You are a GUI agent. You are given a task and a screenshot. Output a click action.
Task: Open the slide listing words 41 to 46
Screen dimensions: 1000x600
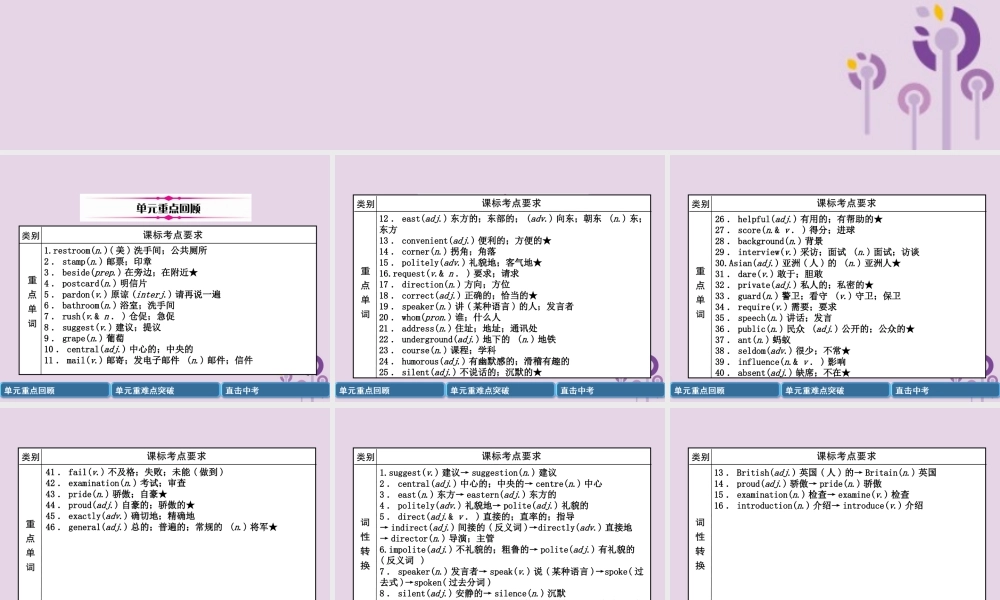pyautogui.click(x=165, y=504)
